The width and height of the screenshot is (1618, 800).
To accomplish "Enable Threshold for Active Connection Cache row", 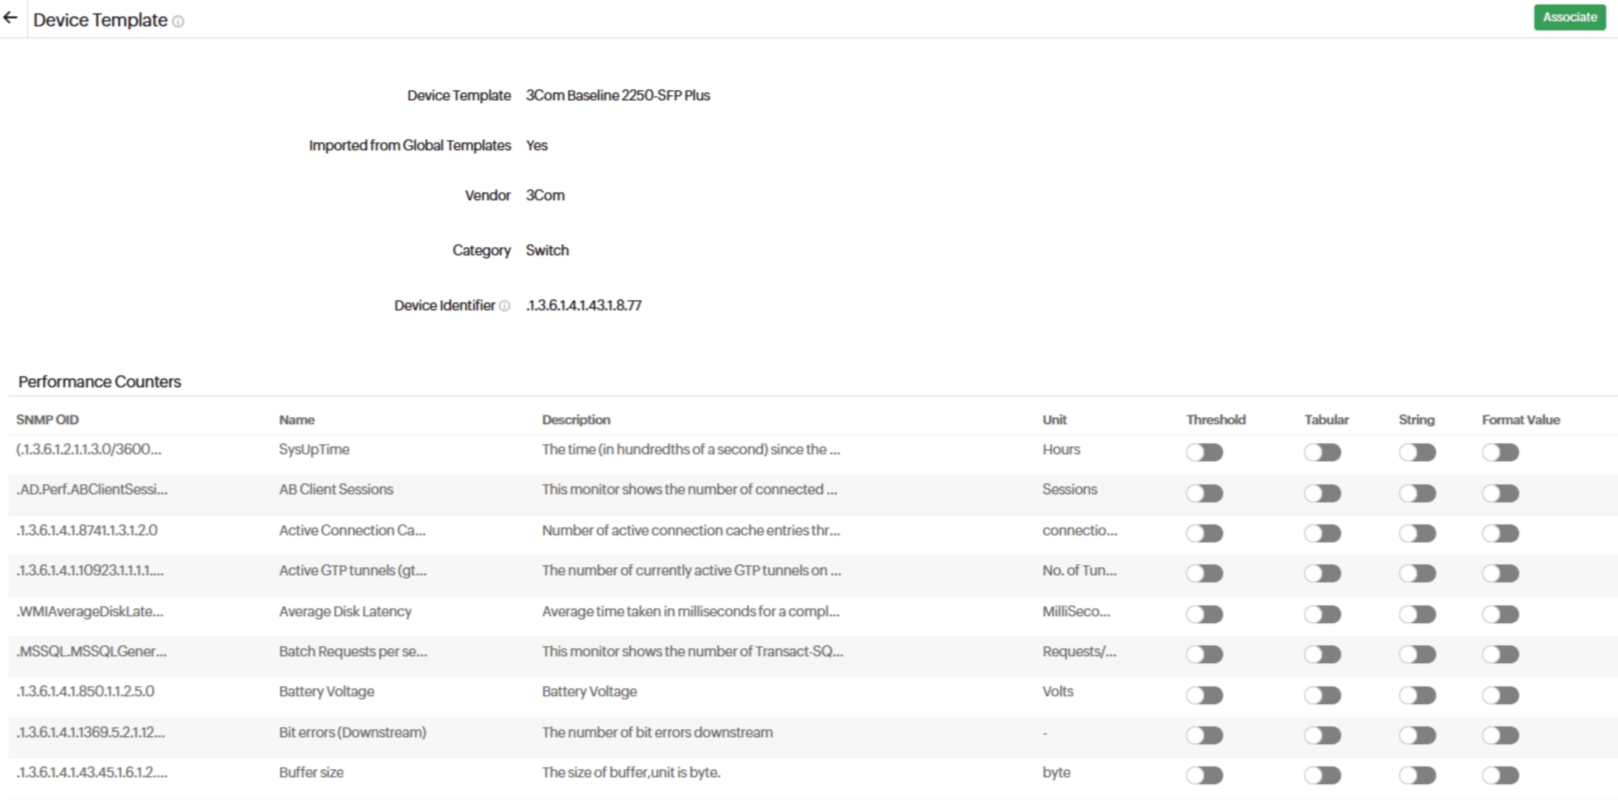I will [1204, 533].
